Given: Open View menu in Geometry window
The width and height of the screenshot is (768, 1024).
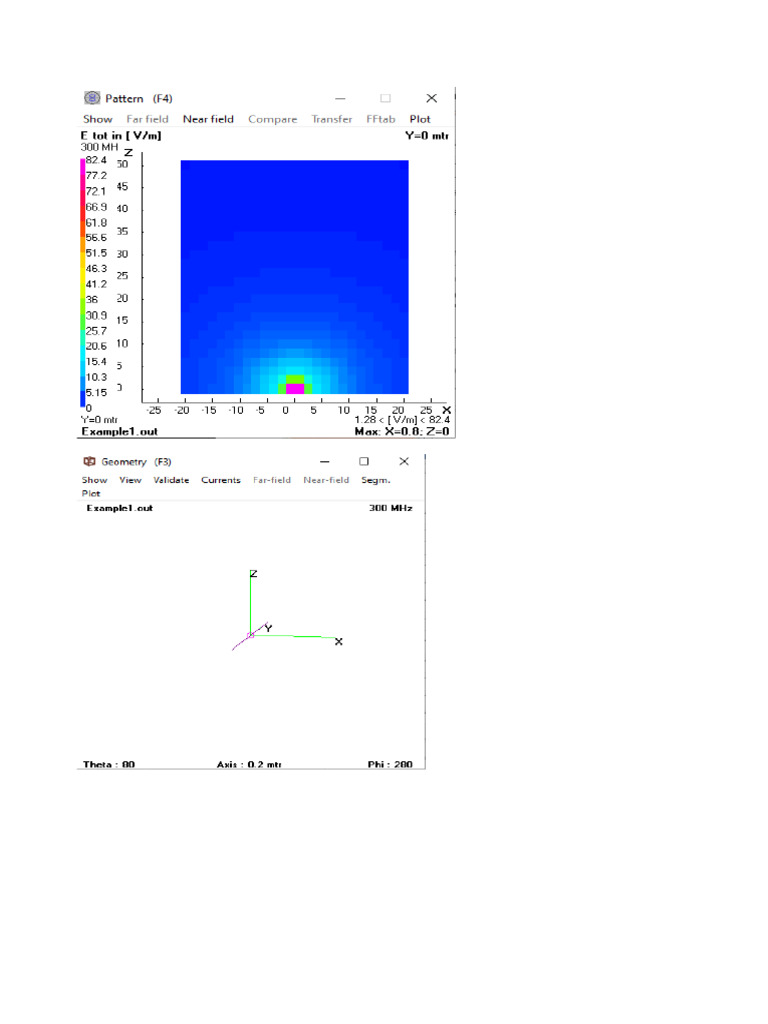Looking at the screenshot, I should tap(130, 480).
